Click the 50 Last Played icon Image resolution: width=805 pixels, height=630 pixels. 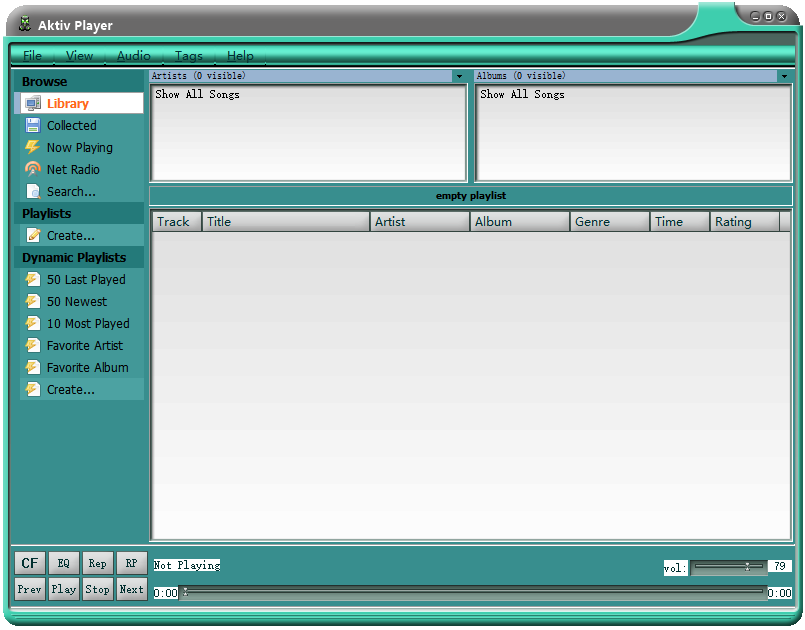[x=33, y=279]
